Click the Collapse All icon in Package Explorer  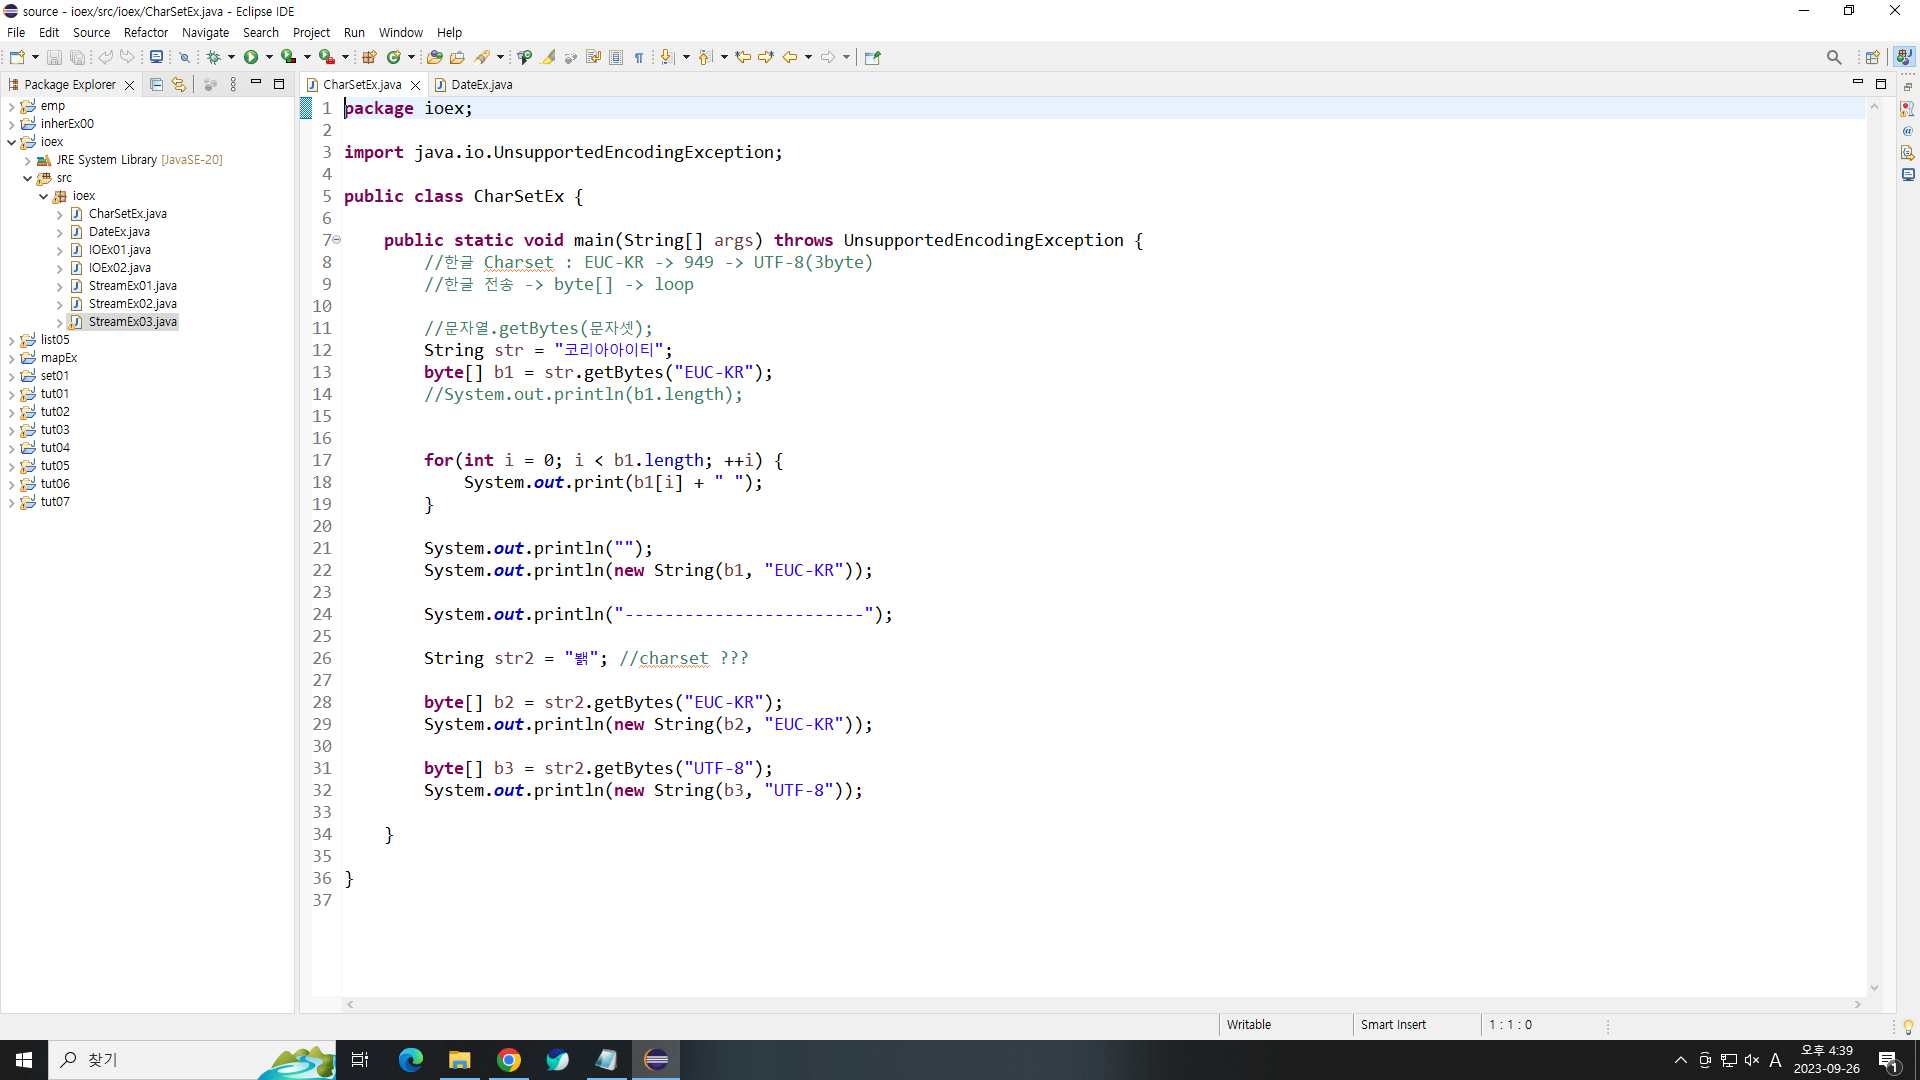156,85
